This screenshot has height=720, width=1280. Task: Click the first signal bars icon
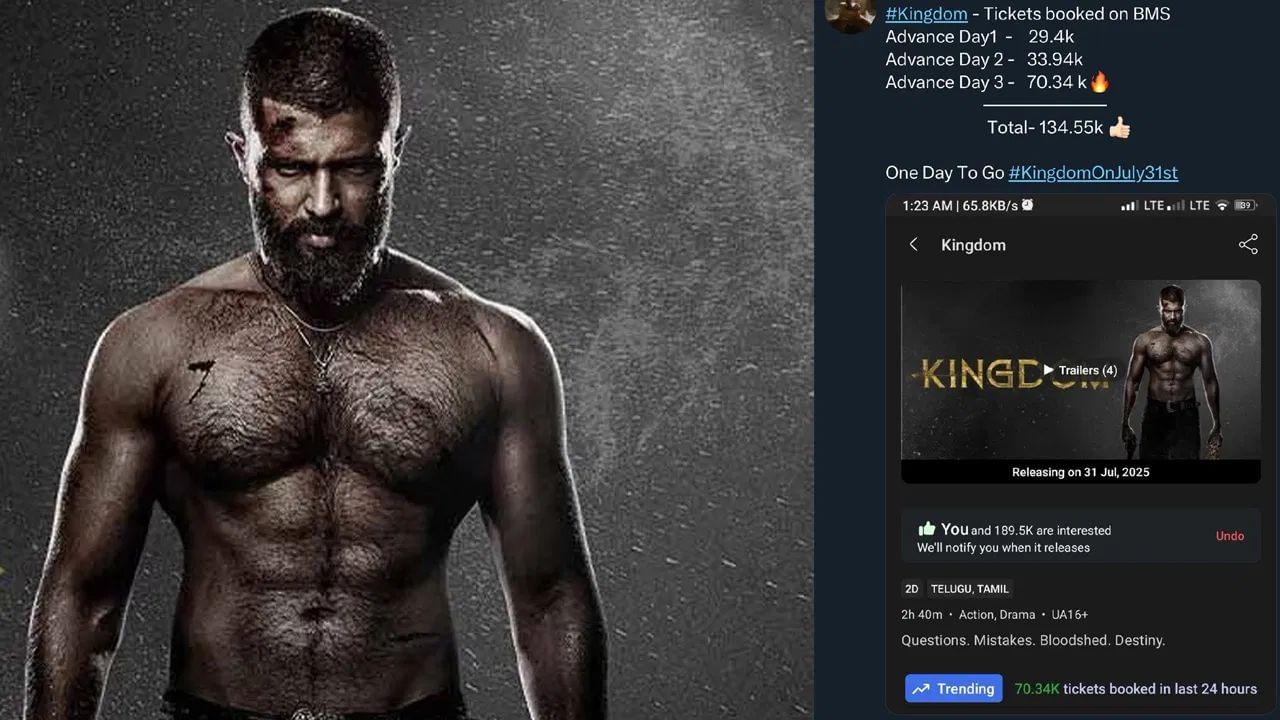pos(1129,205)
